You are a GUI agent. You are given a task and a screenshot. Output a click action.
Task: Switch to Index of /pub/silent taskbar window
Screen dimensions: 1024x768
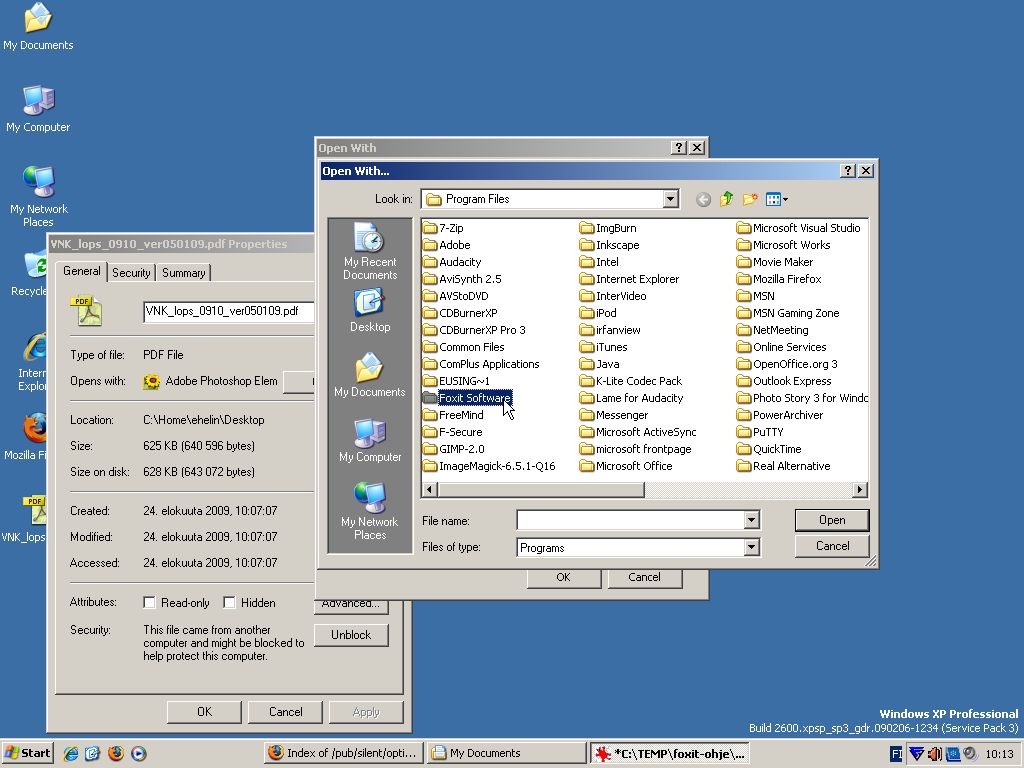[344, 753]
